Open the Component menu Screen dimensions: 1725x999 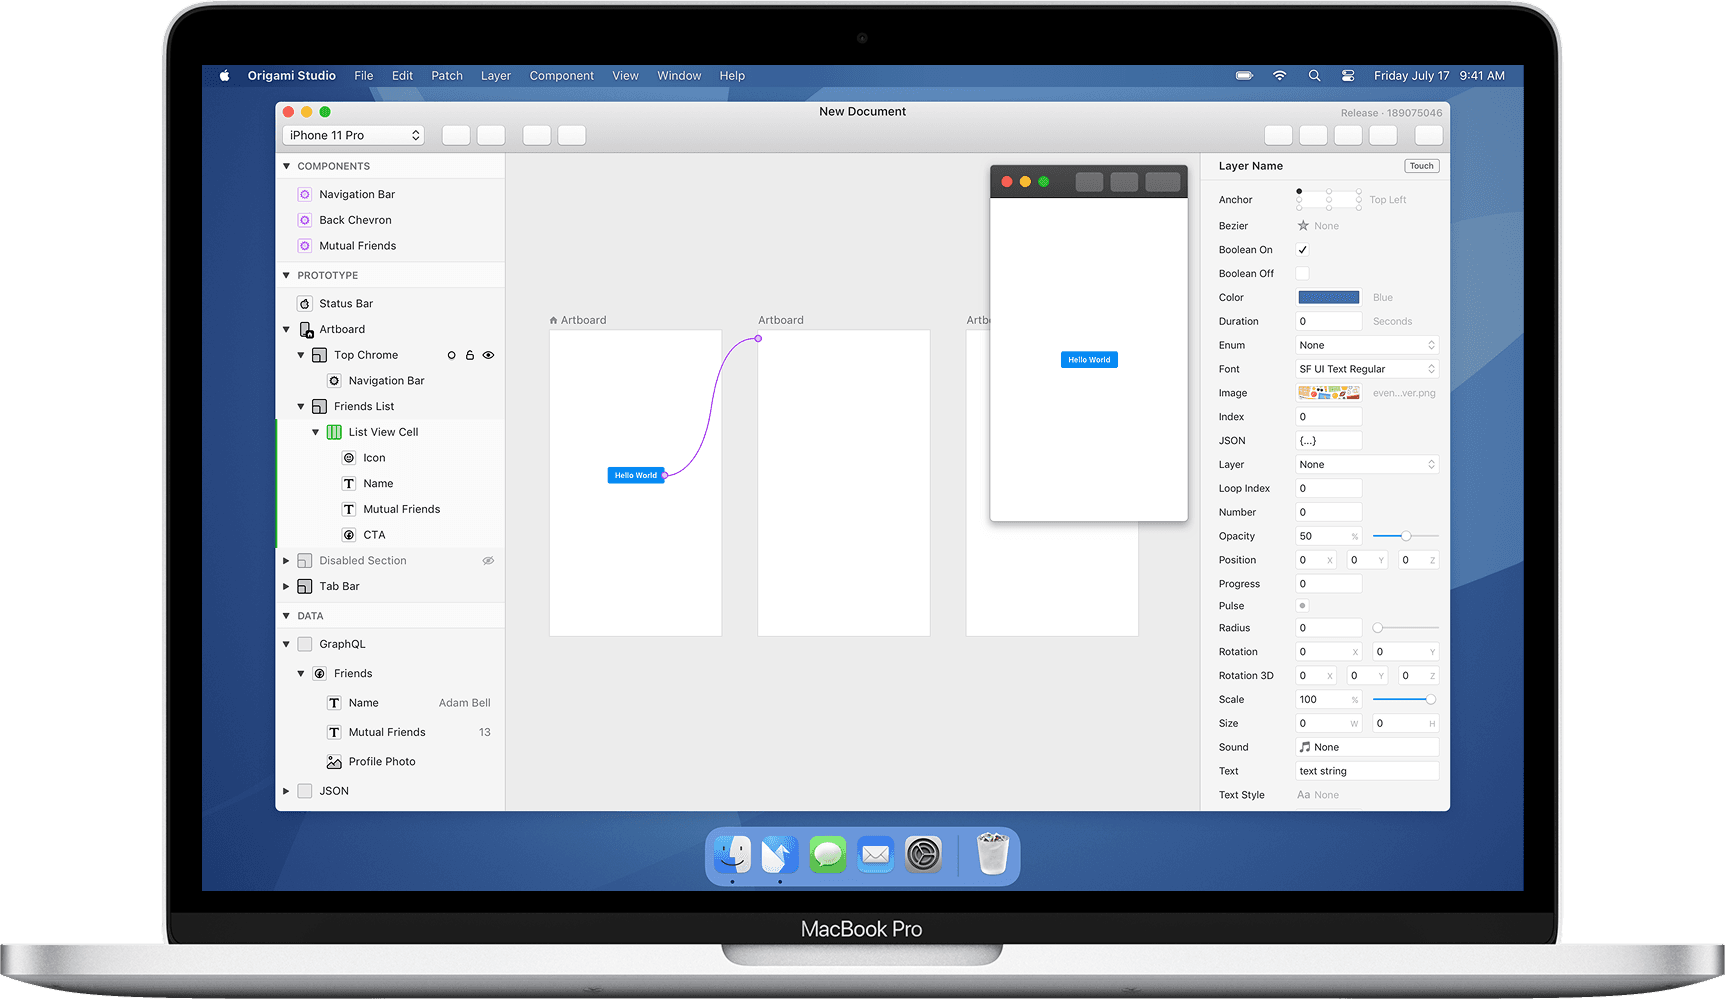coord(562,76)
